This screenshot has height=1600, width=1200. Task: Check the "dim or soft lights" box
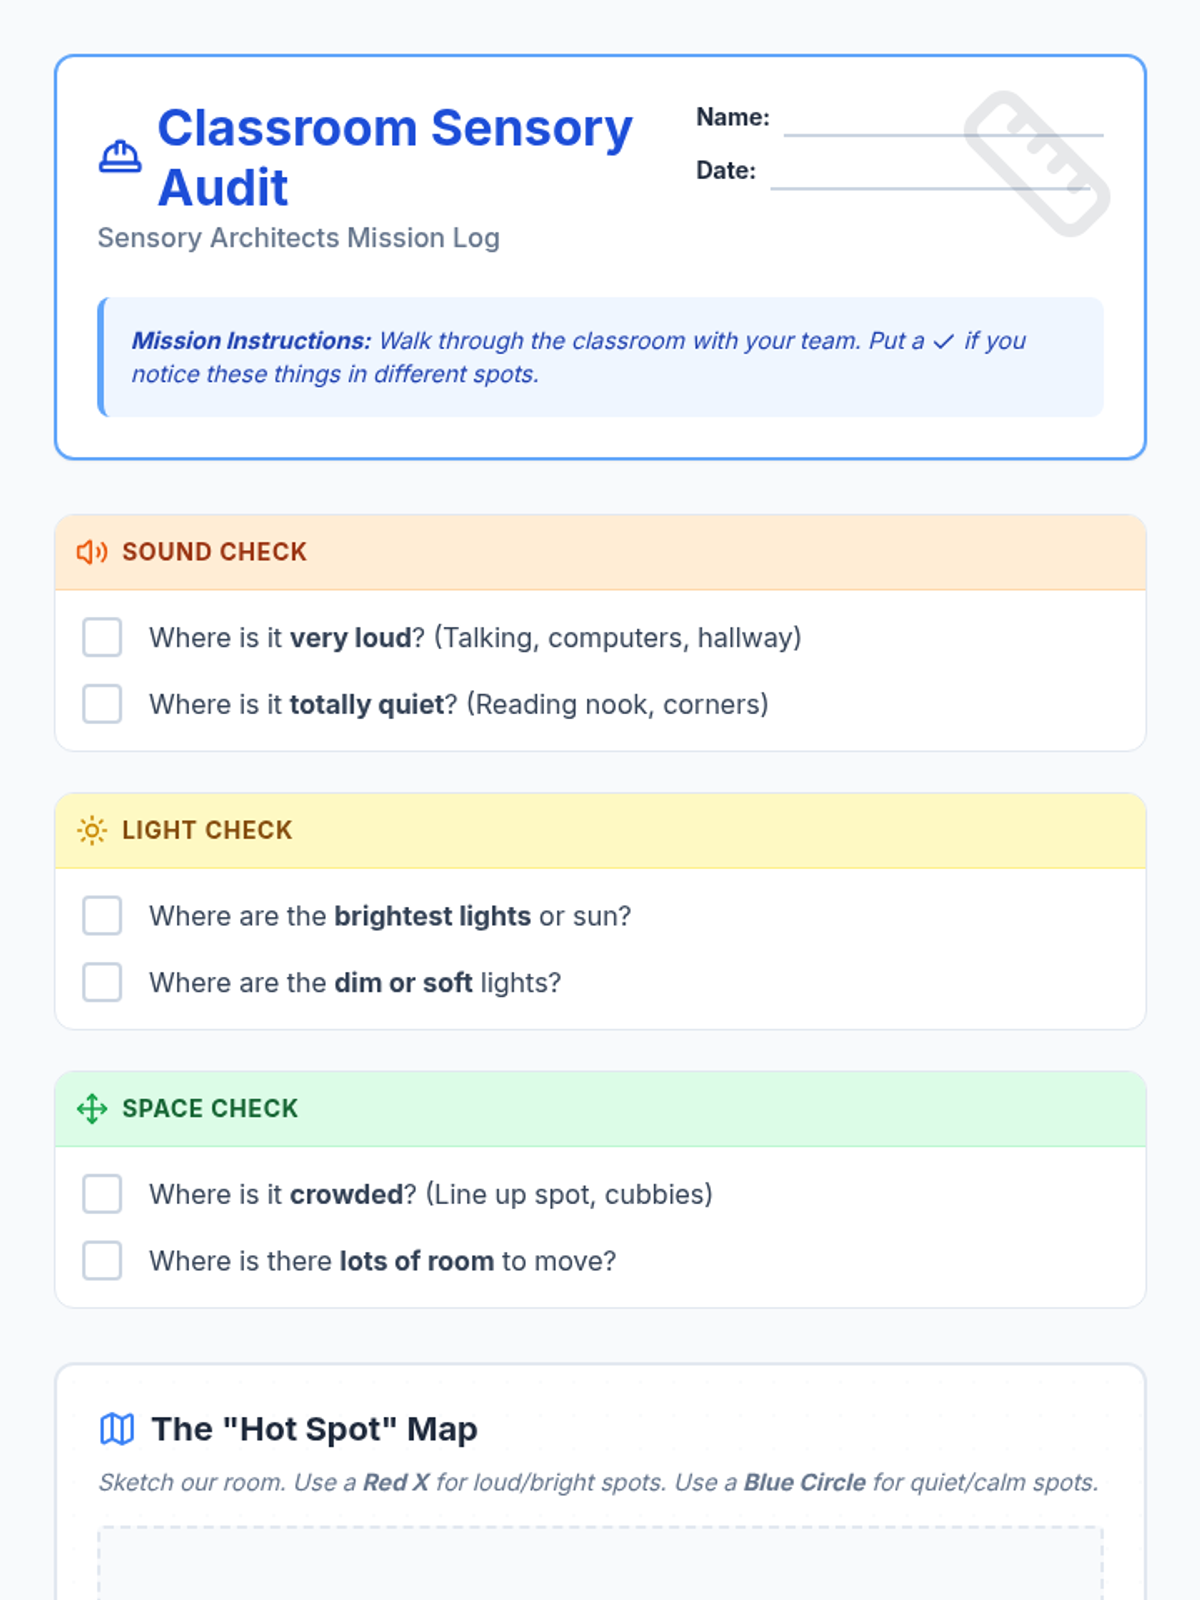(102, 982)
